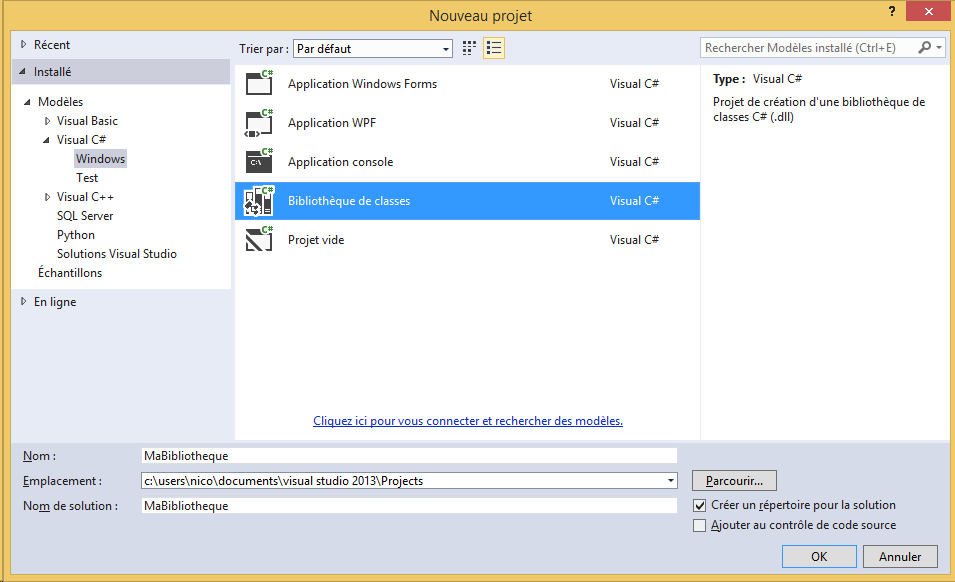
Task: Select Application Windows Forms template name
Action: (362, 84)
